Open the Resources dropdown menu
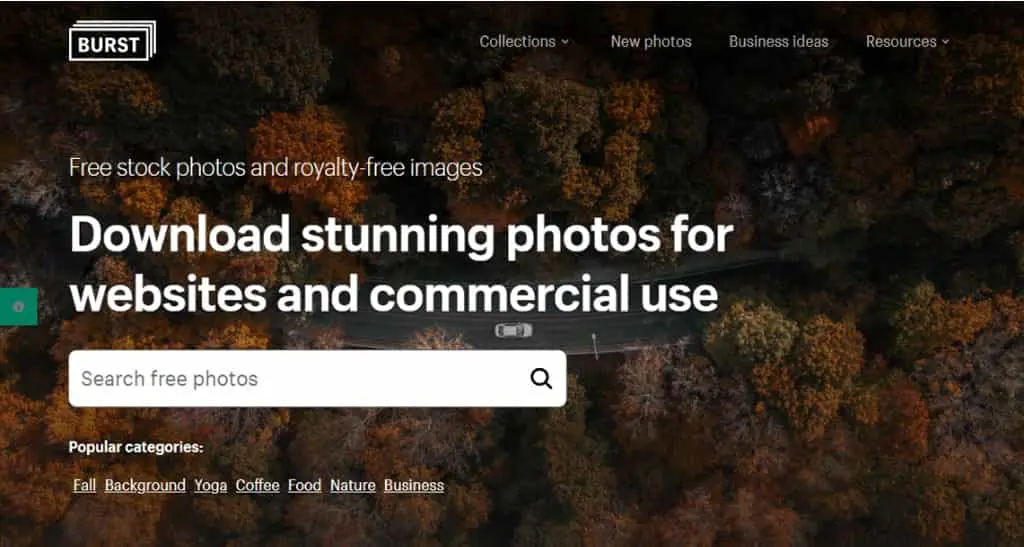 pyautogui.click(x=907, y=42)
